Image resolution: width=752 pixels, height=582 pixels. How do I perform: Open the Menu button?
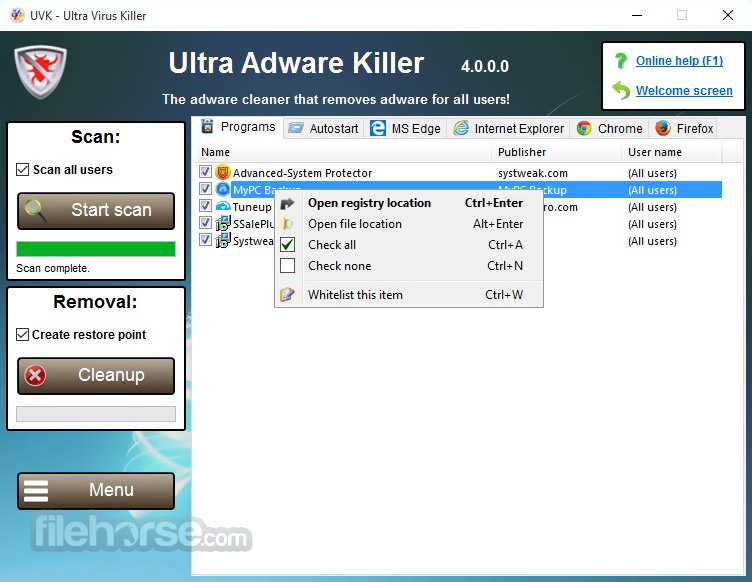point(96,491)
